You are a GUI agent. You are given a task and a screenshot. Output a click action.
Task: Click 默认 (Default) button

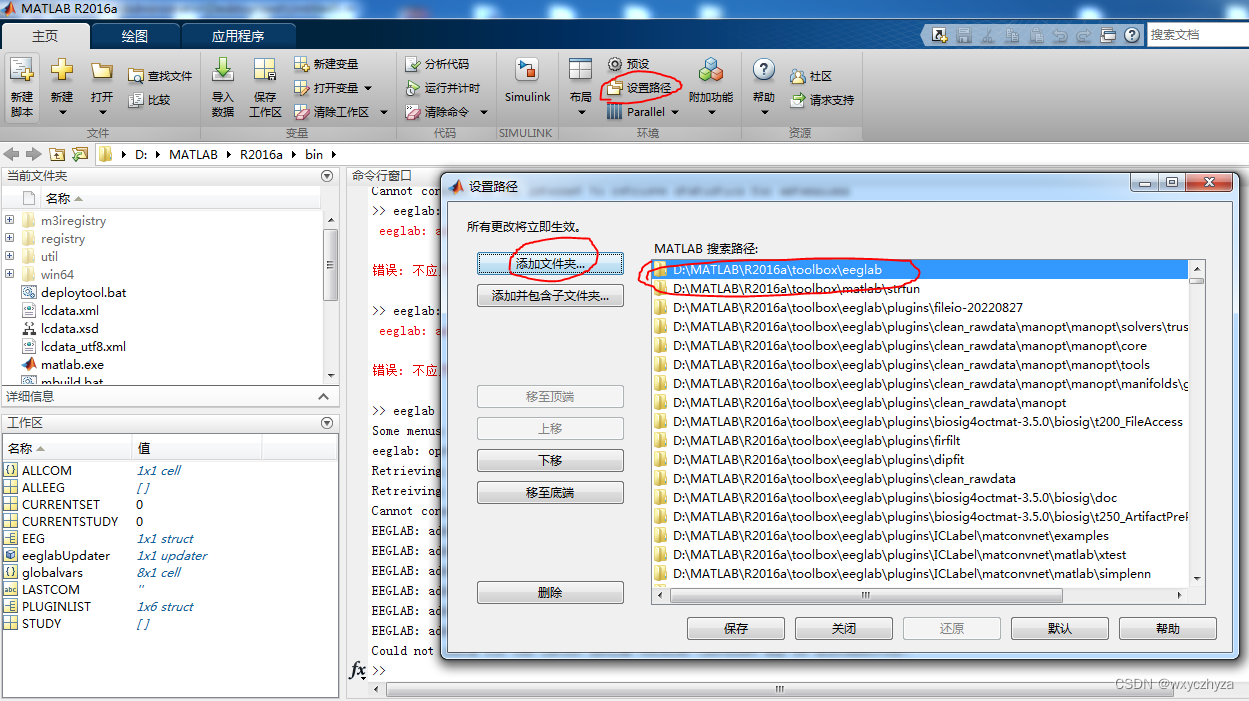(x=1060, y=628)
